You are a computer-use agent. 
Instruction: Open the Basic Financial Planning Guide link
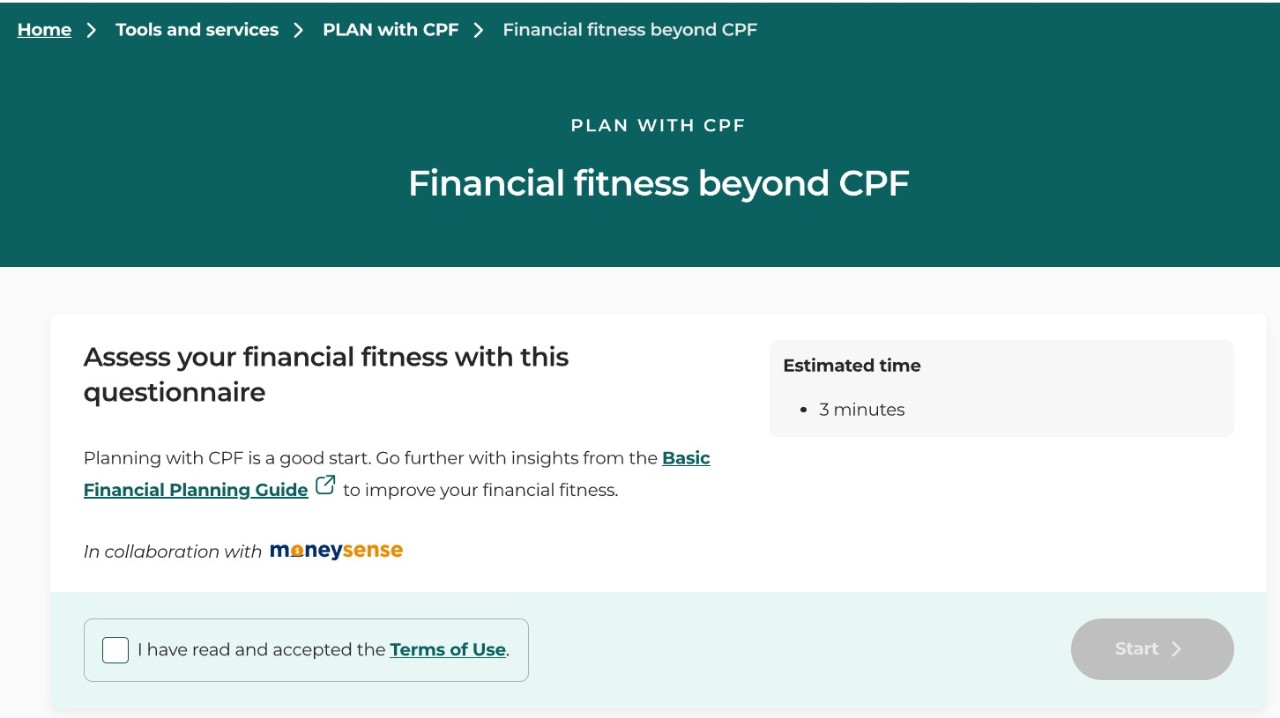397,474
